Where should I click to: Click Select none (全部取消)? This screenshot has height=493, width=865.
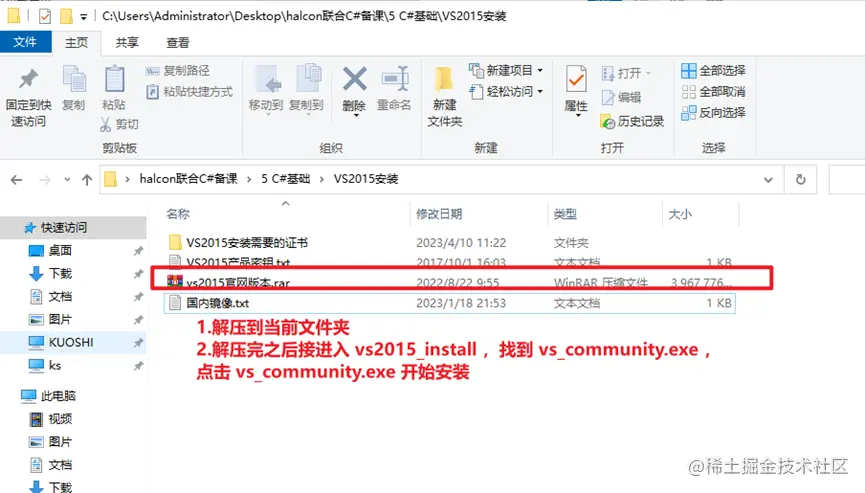(713, 92)
